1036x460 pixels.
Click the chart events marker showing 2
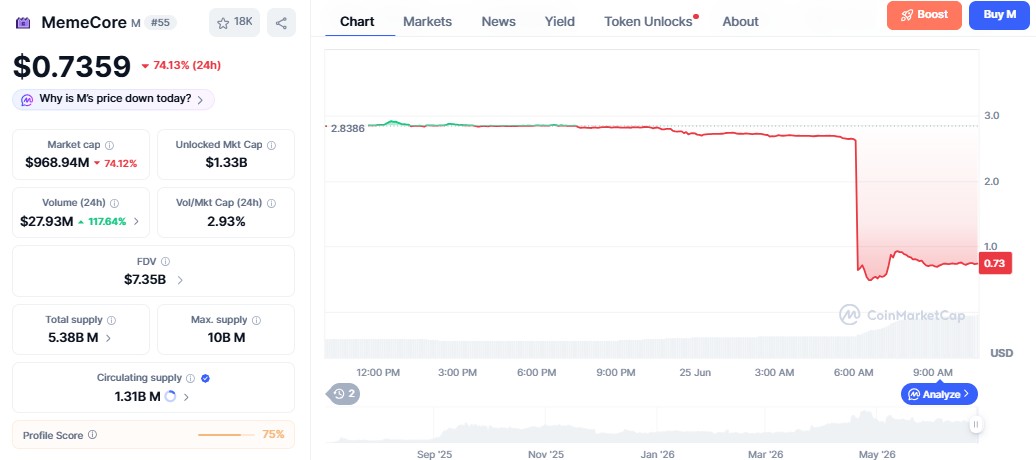coord(344,394)
